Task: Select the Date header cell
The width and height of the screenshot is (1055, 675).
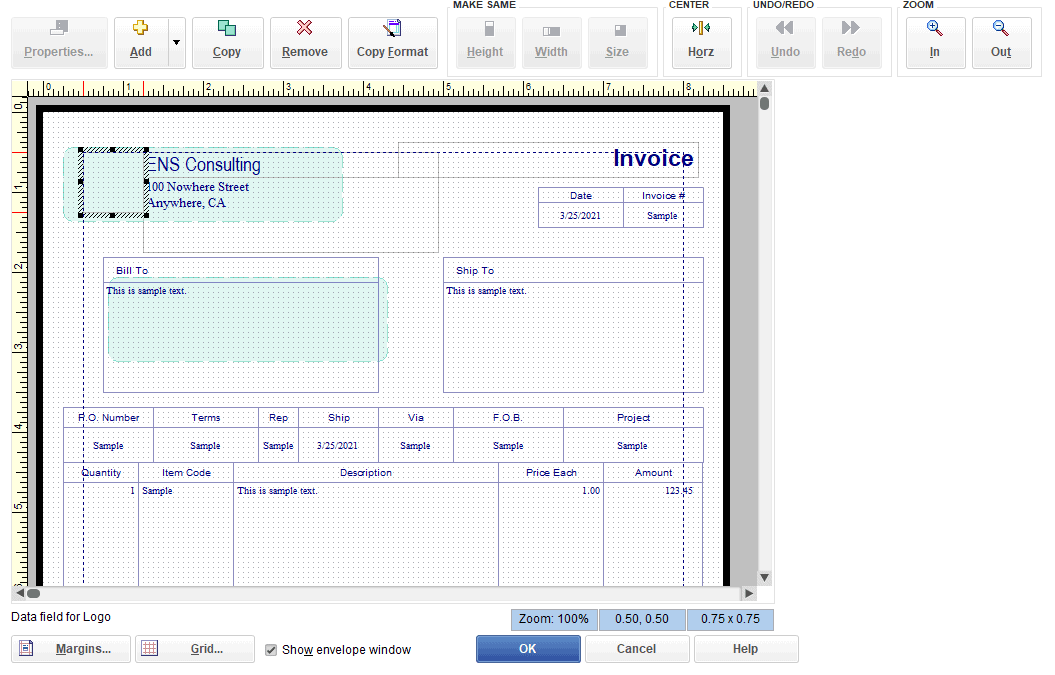Action: coord(581,195)
